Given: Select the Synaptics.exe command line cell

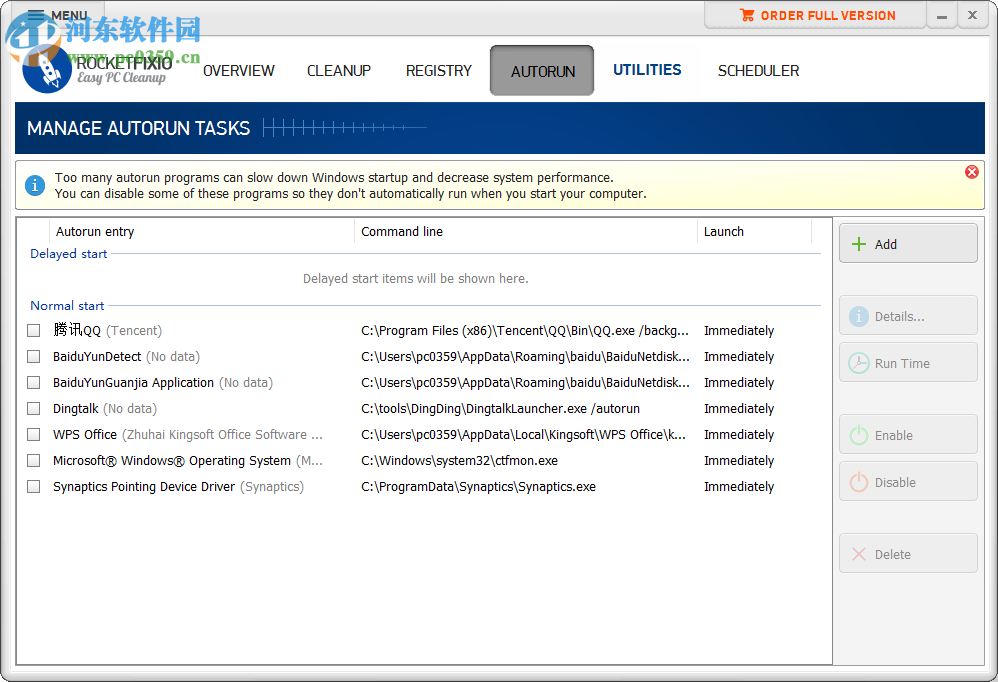Looking at the screenshot, I should [479, 487].
